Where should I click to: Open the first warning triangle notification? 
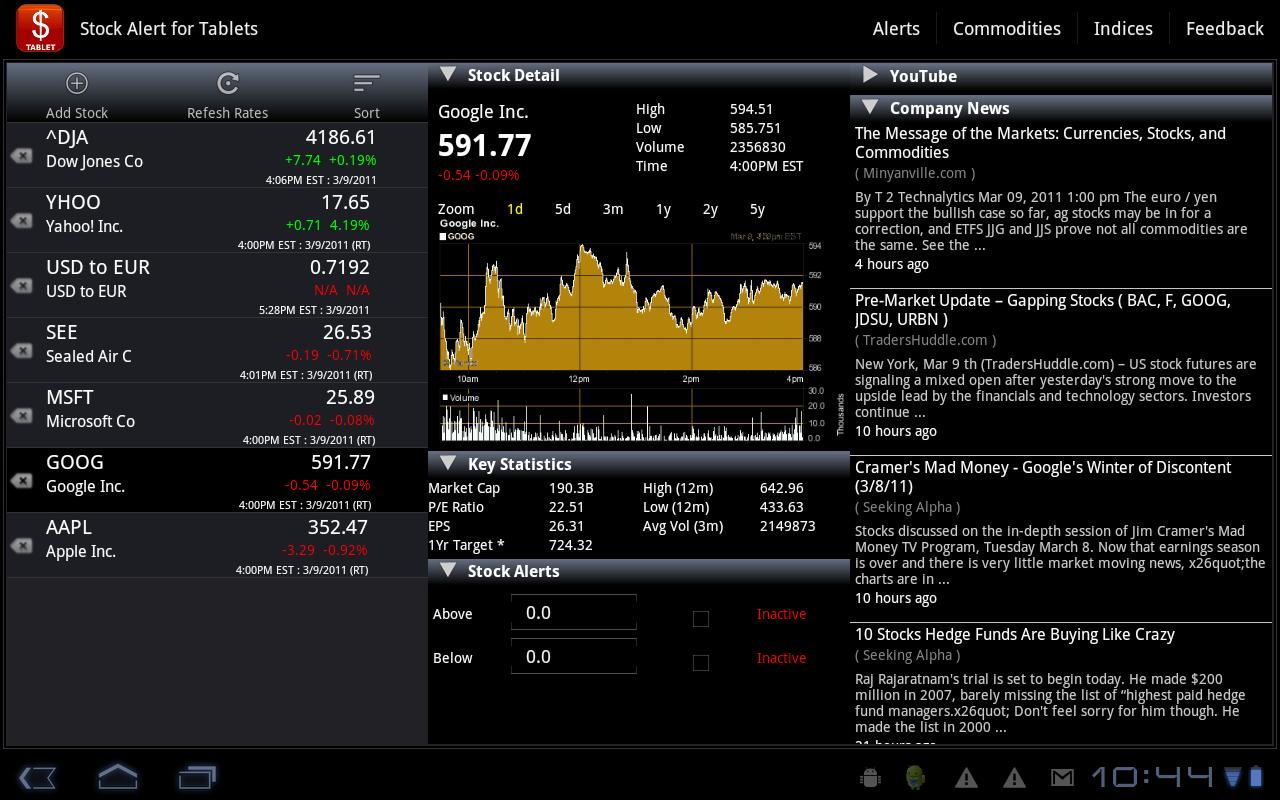click(966, 777)
